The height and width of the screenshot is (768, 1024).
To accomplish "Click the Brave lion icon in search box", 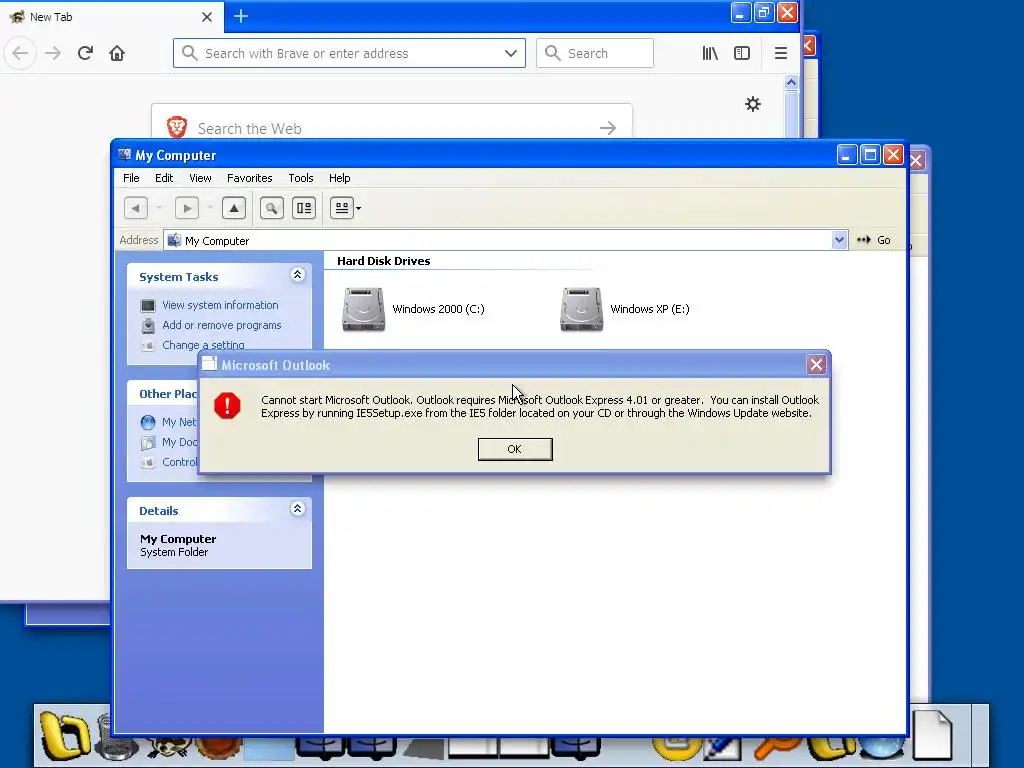I will coord(177,127).
